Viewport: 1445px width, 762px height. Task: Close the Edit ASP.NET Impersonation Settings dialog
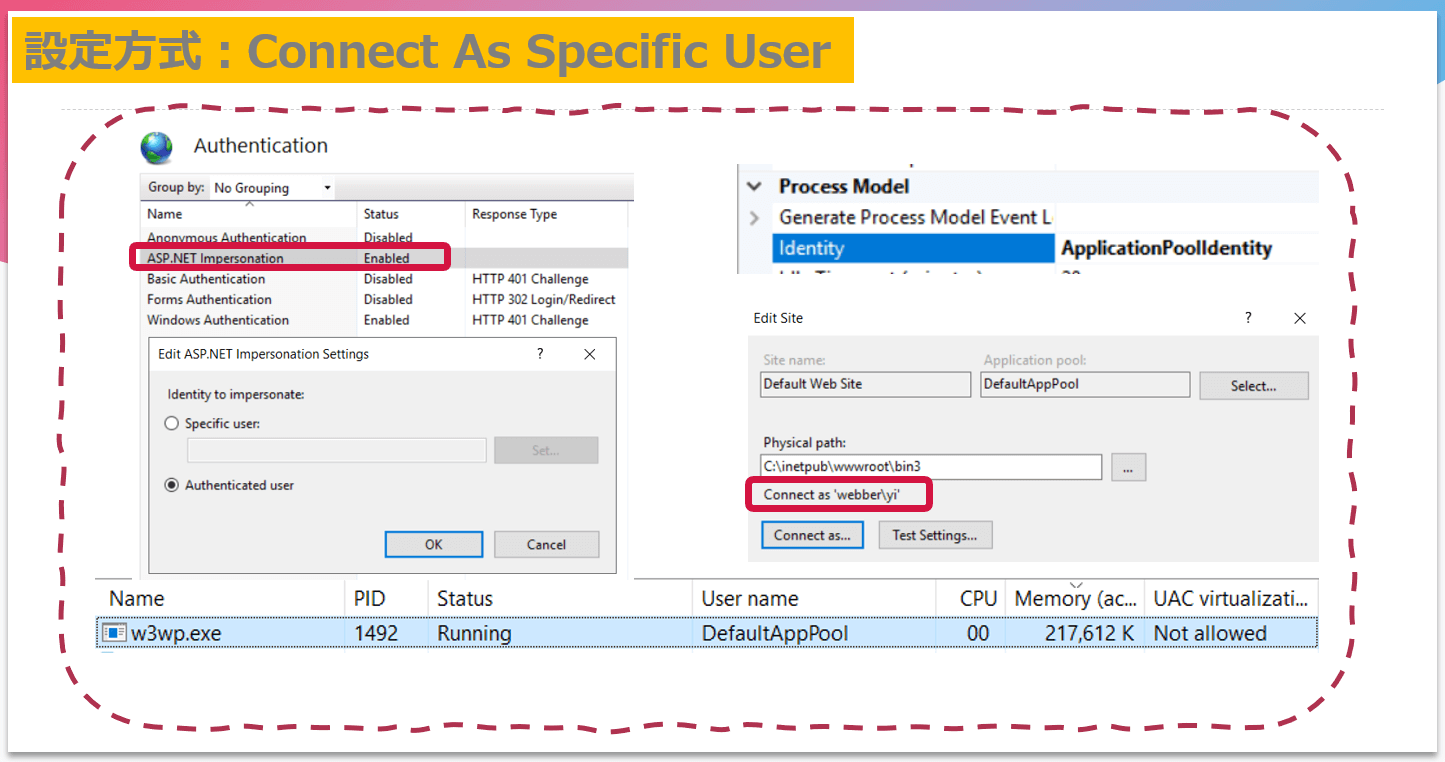(589, 353)
